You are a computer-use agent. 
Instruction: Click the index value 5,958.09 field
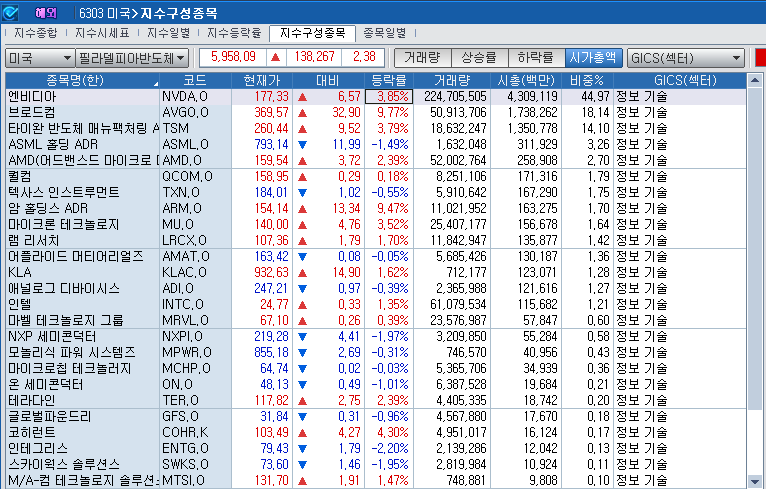pos(233,57)
